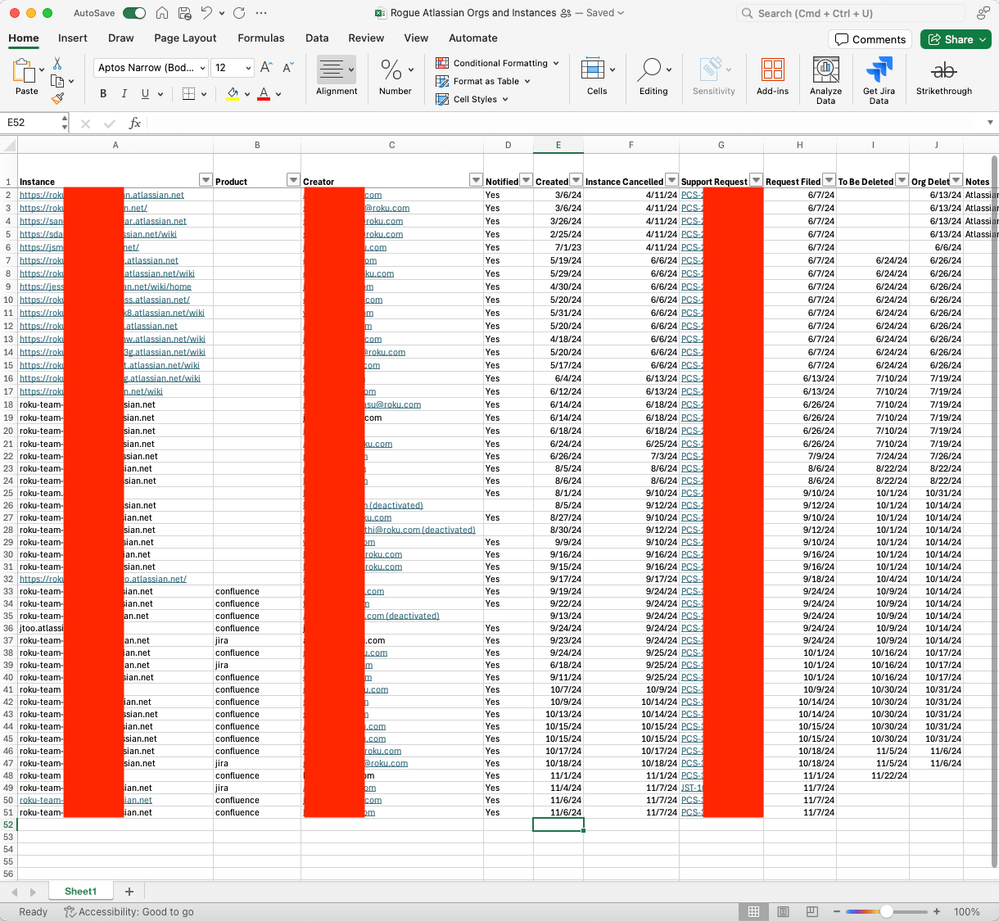Apply the yellow fill color
This screenshot has width=999, height=921.
tap(233, 94)
